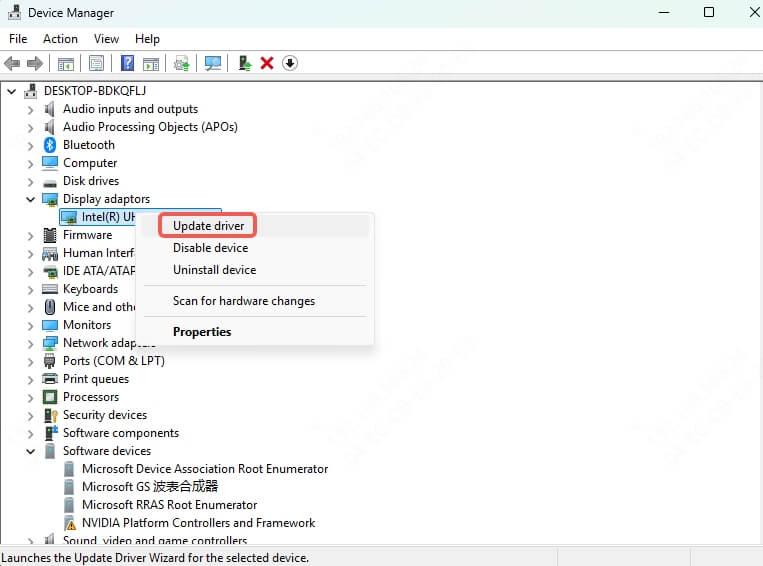Maximize the Device Manager window
This screenshot has width=763, height=566.
(x=709, y=12)
